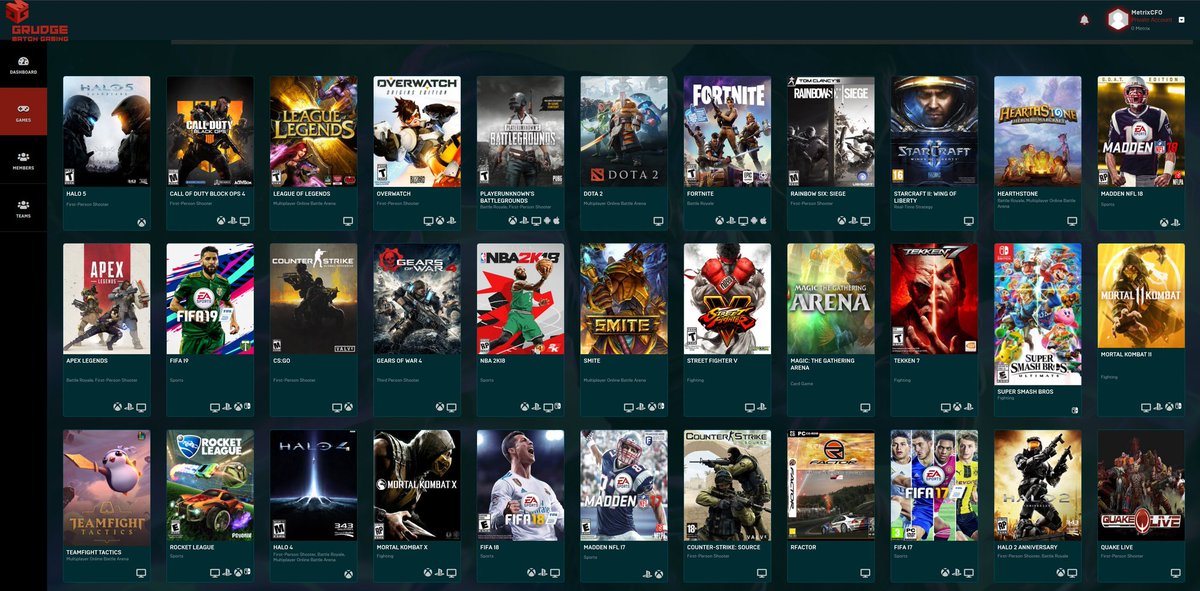This screenshot has height=591, width=1200.
Task: Click the Xbox icon on Gears of War 4
Action: [x=440, y=408]
